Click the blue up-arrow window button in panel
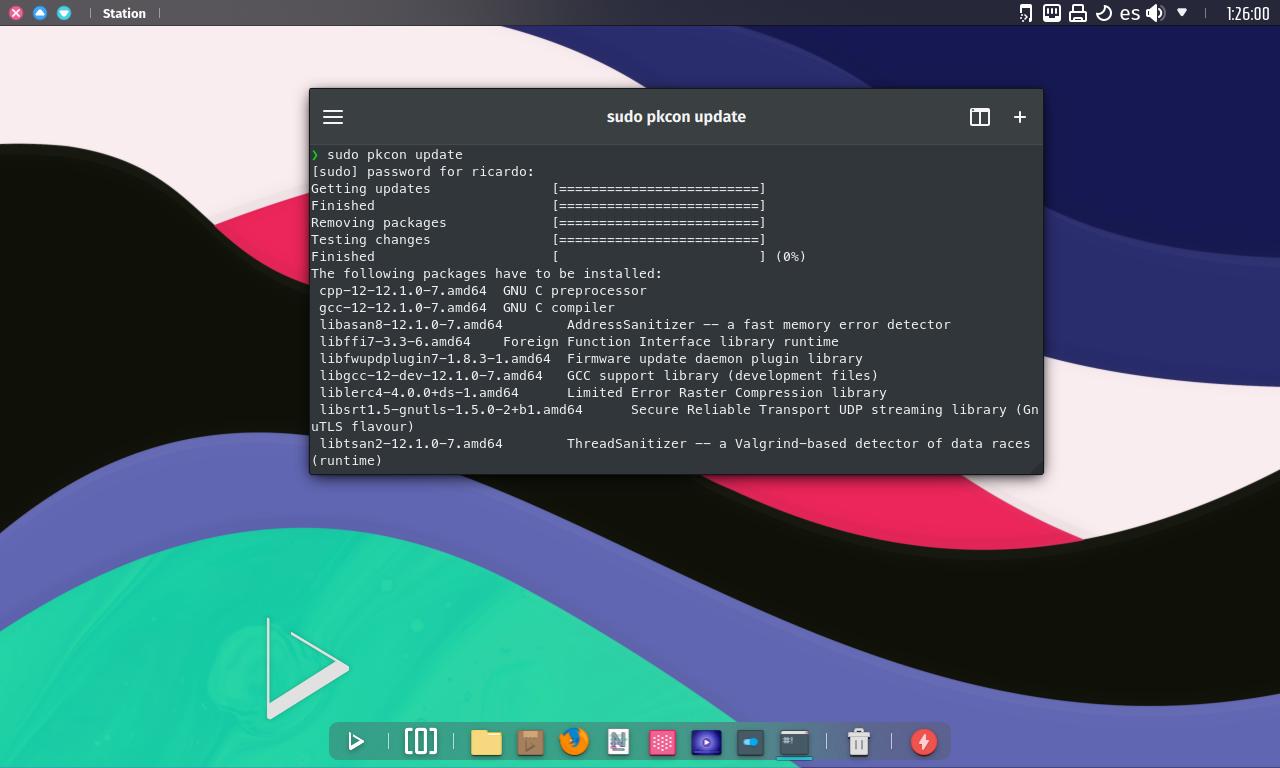Screen dimensions: 1280x768 pos(40,13)
